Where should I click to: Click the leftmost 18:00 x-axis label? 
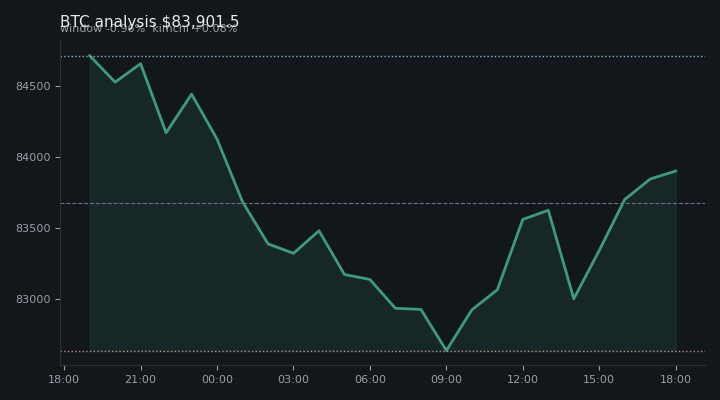pyautogui.click(x=64, y=379)
